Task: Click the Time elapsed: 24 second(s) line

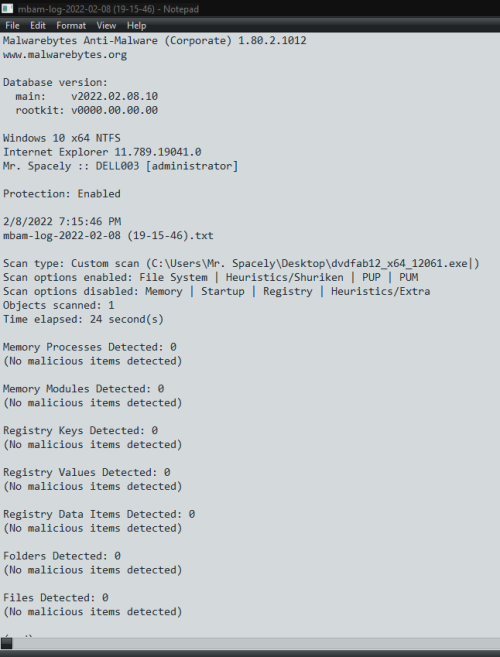Action: [x=83, y=319]
